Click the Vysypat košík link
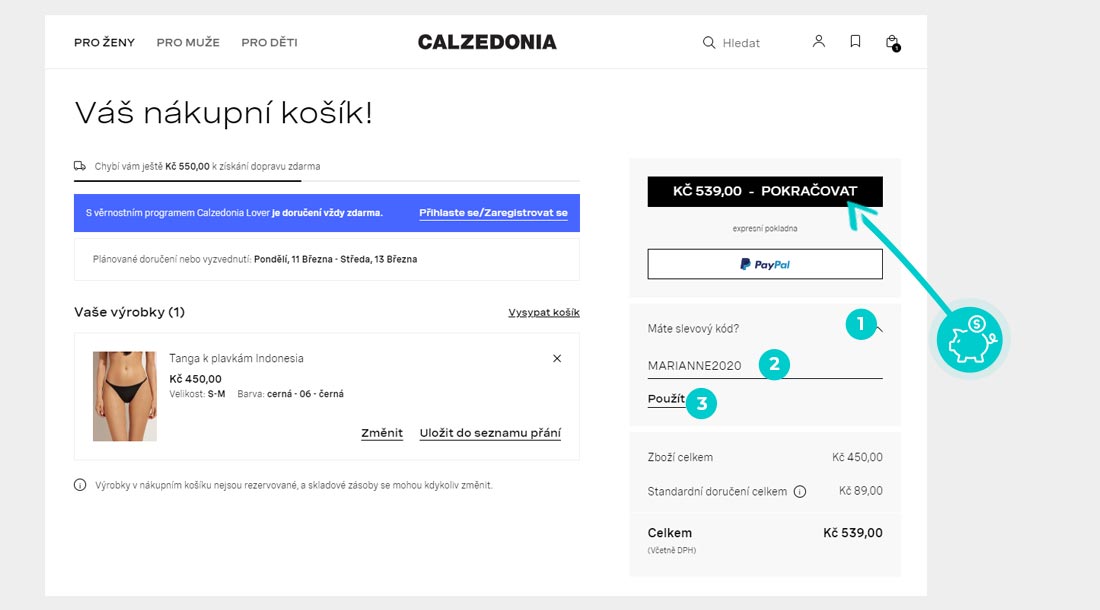Screen dimensions: 1100x610 544,312
